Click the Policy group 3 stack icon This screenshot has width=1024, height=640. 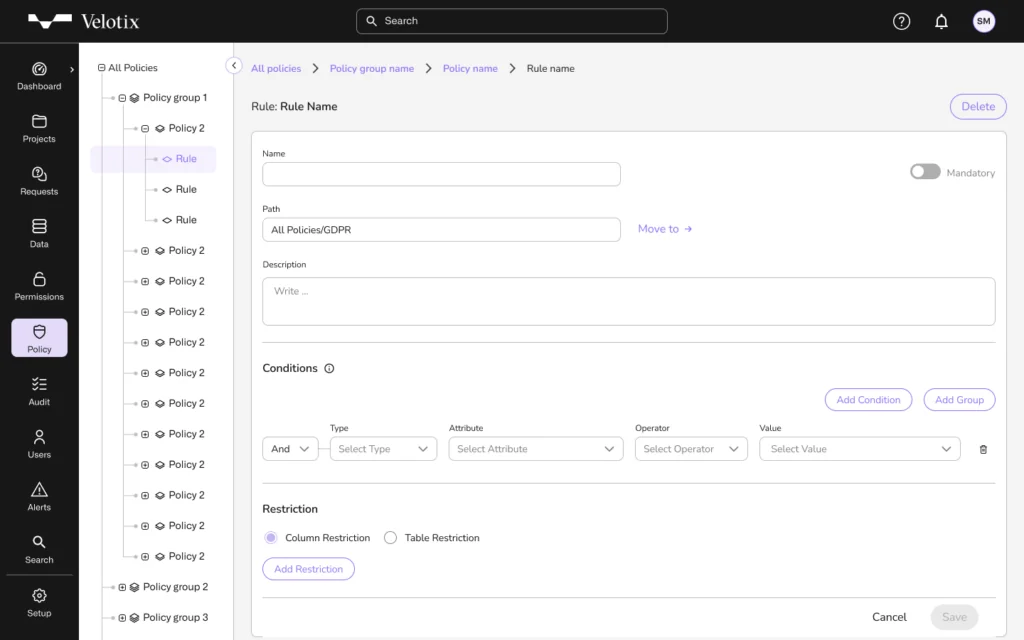135,618
